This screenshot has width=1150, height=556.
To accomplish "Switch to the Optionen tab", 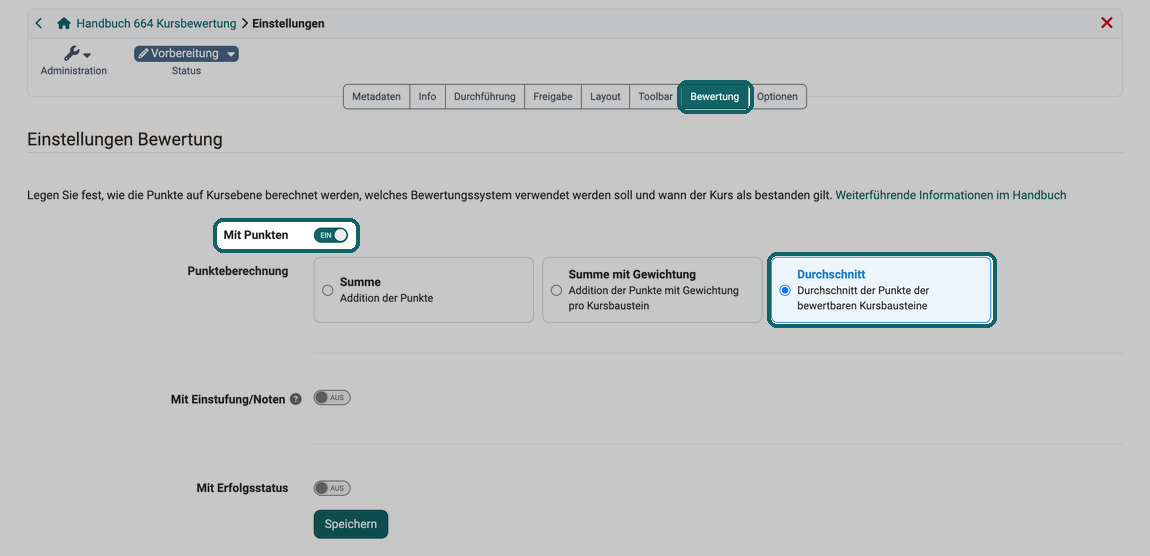I will (x=777, y=97).
